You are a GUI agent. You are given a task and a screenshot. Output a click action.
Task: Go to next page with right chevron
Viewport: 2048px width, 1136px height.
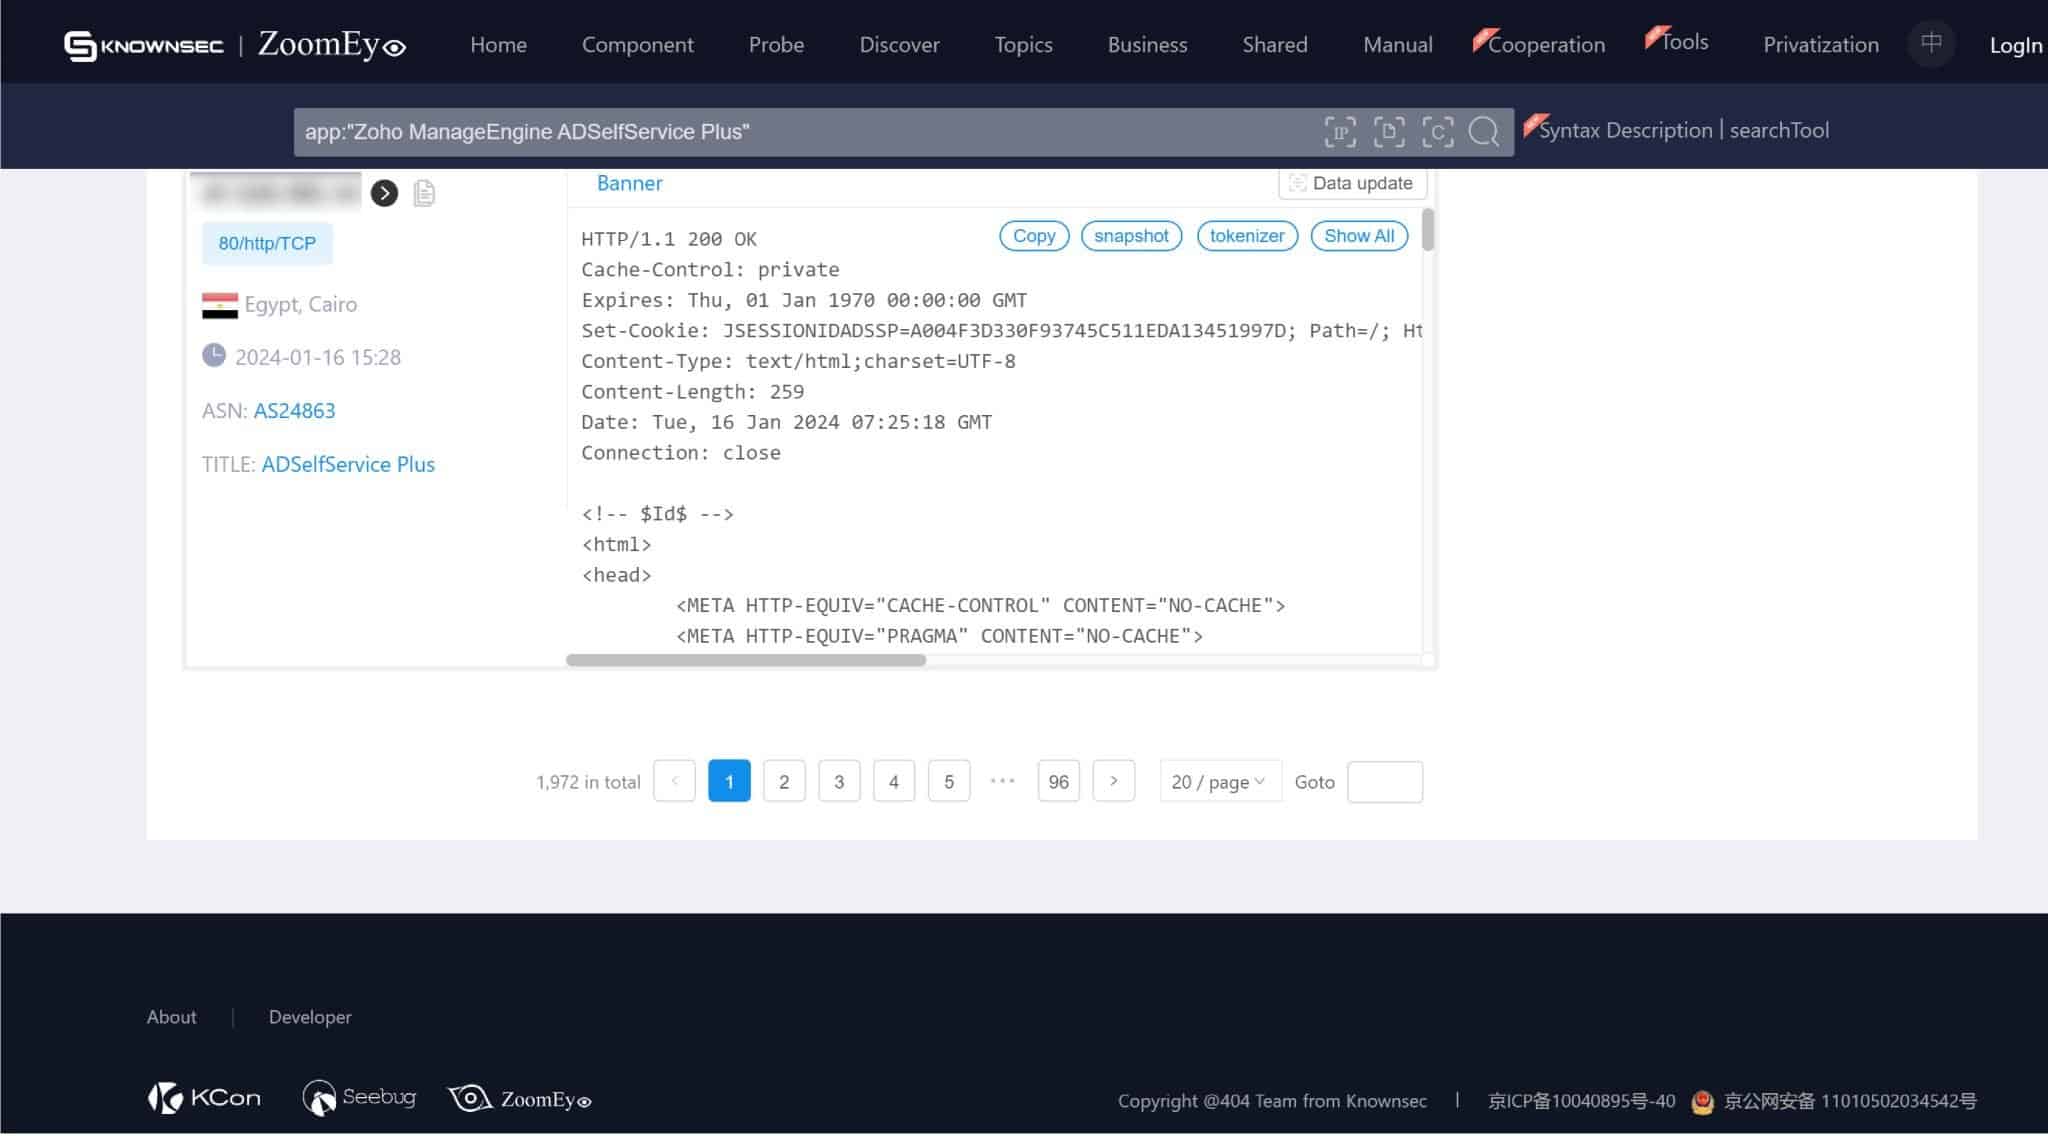(1113, 782)
